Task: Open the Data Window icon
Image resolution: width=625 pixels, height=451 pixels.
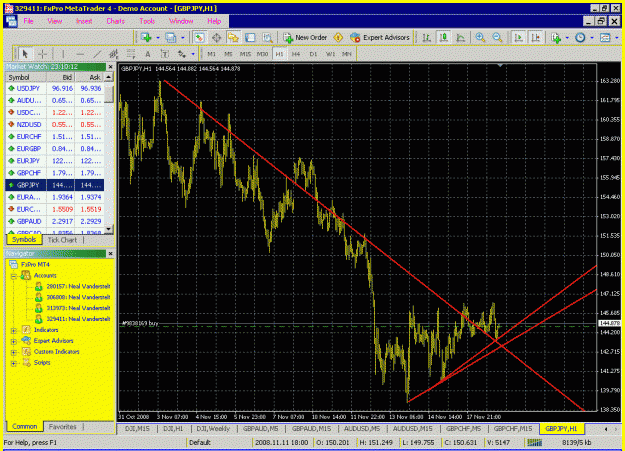Action: [216, 37]
